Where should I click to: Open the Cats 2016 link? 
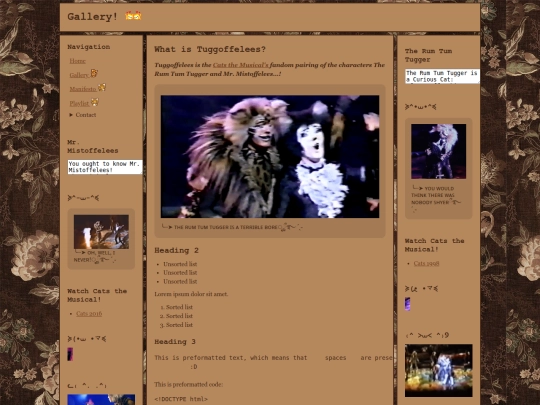[x=89, y=314]
